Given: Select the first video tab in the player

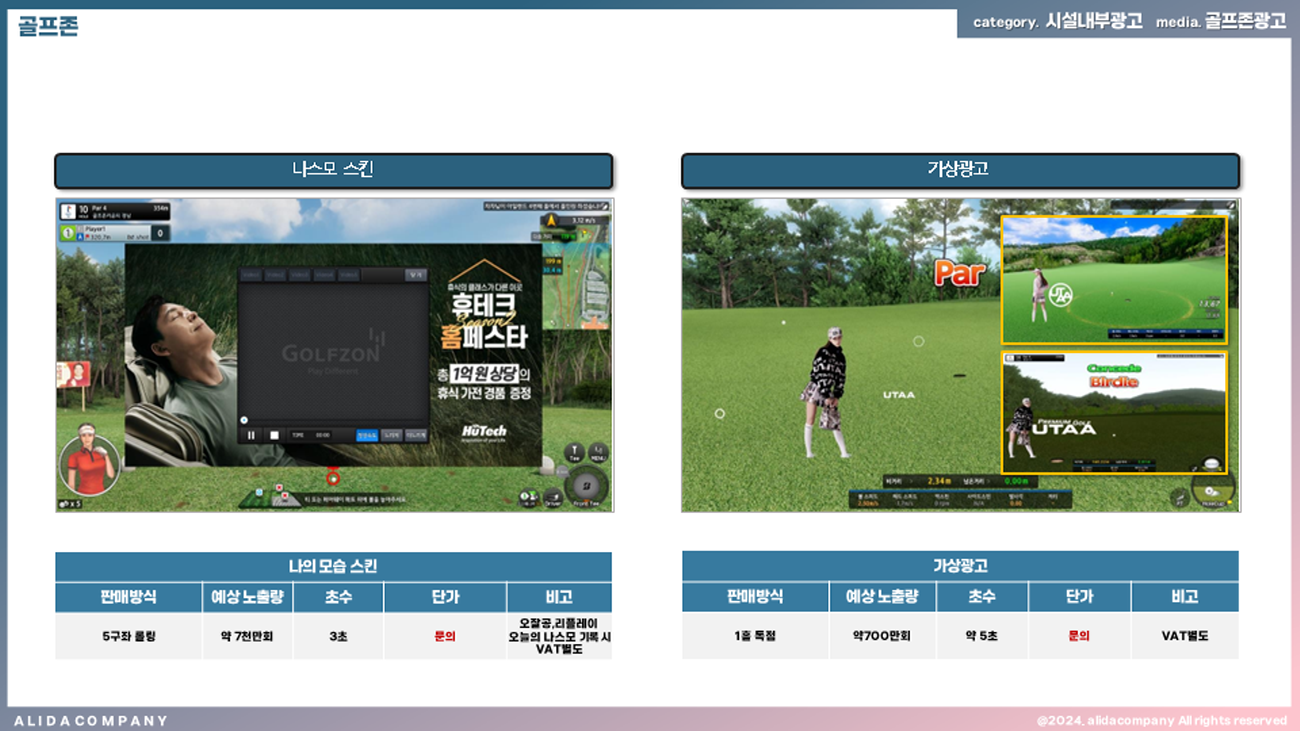Looking at the screenshot, I should [x=250, y=275].
